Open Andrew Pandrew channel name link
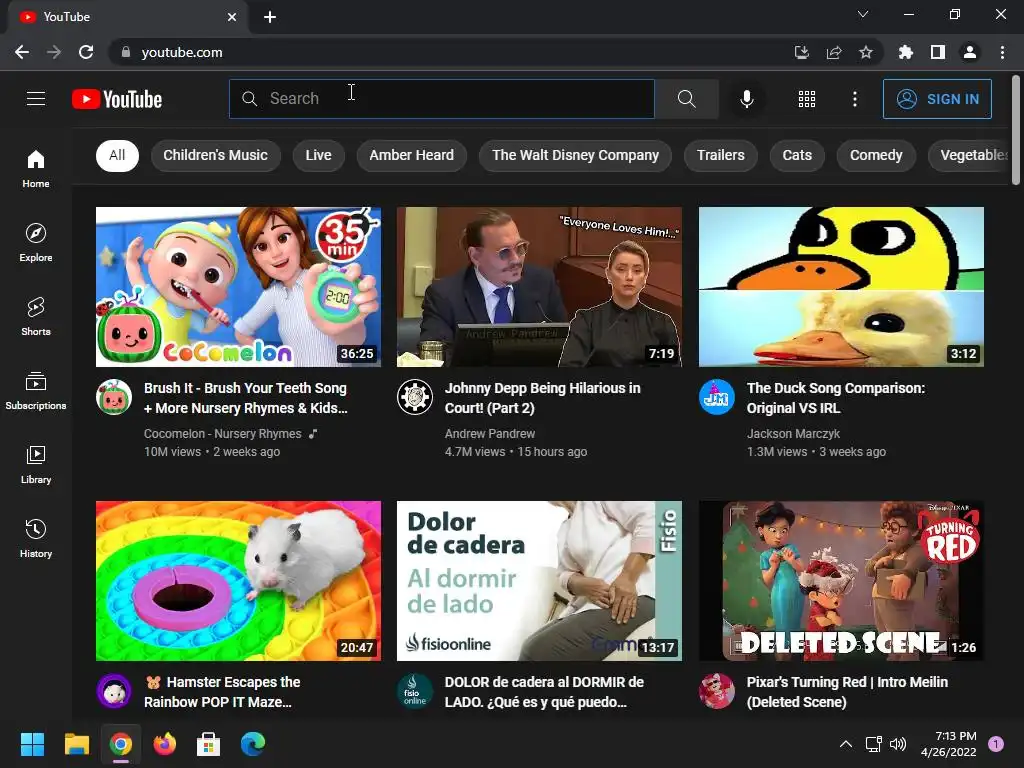 click(x=490, y=434)
